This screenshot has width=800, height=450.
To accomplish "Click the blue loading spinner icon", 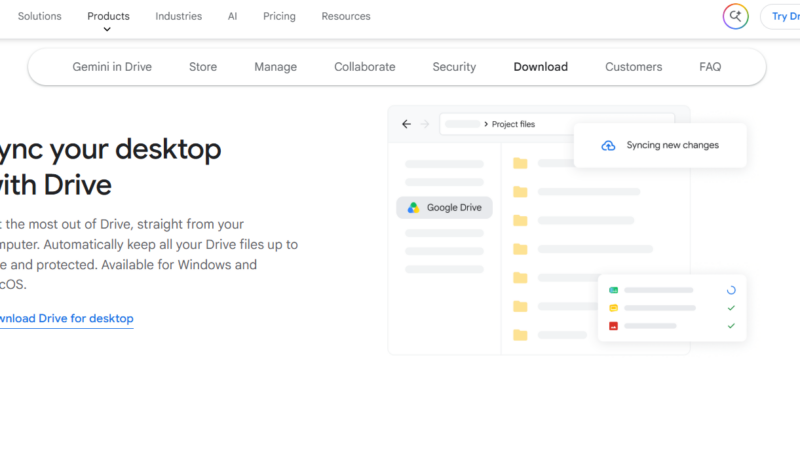I will pyautogui.click(x=731, y=290).
